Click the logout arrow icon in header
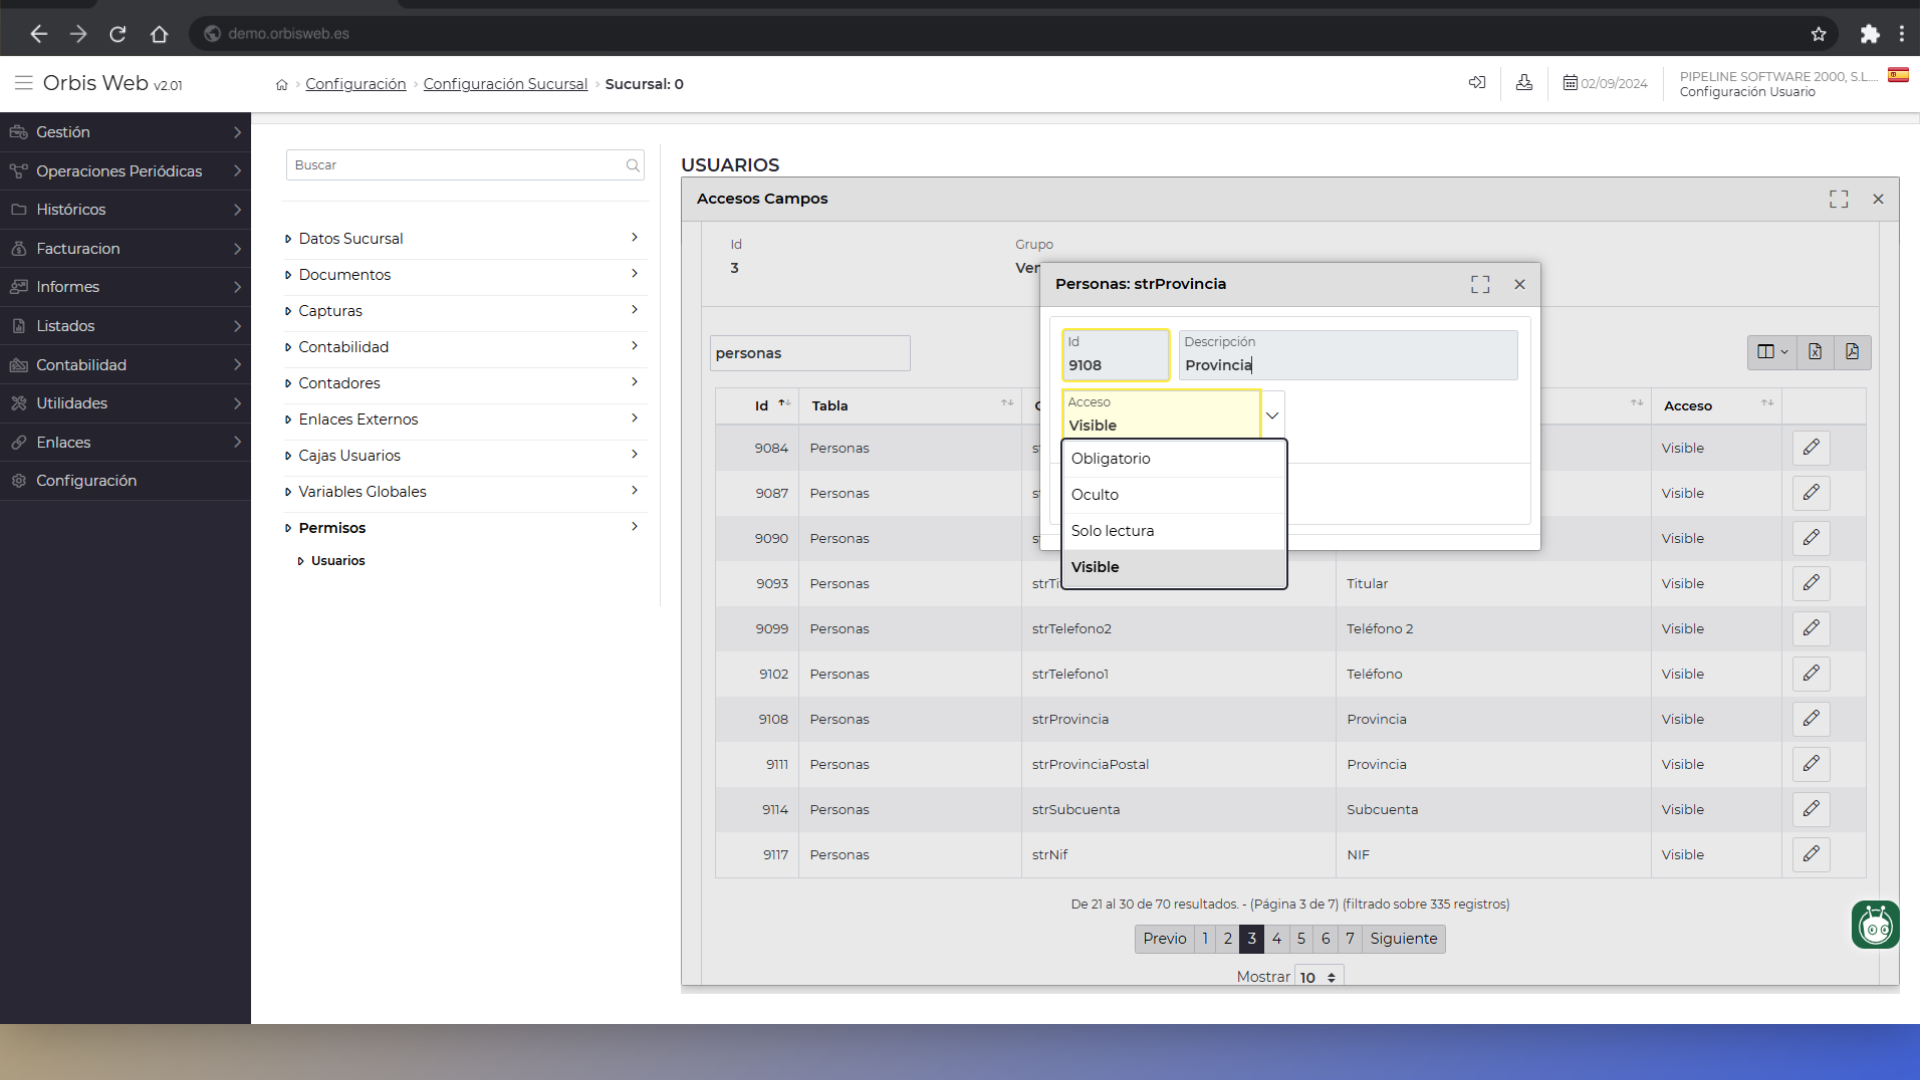The width and height of the screenshot is (1920, 1080). (1477, 83)
